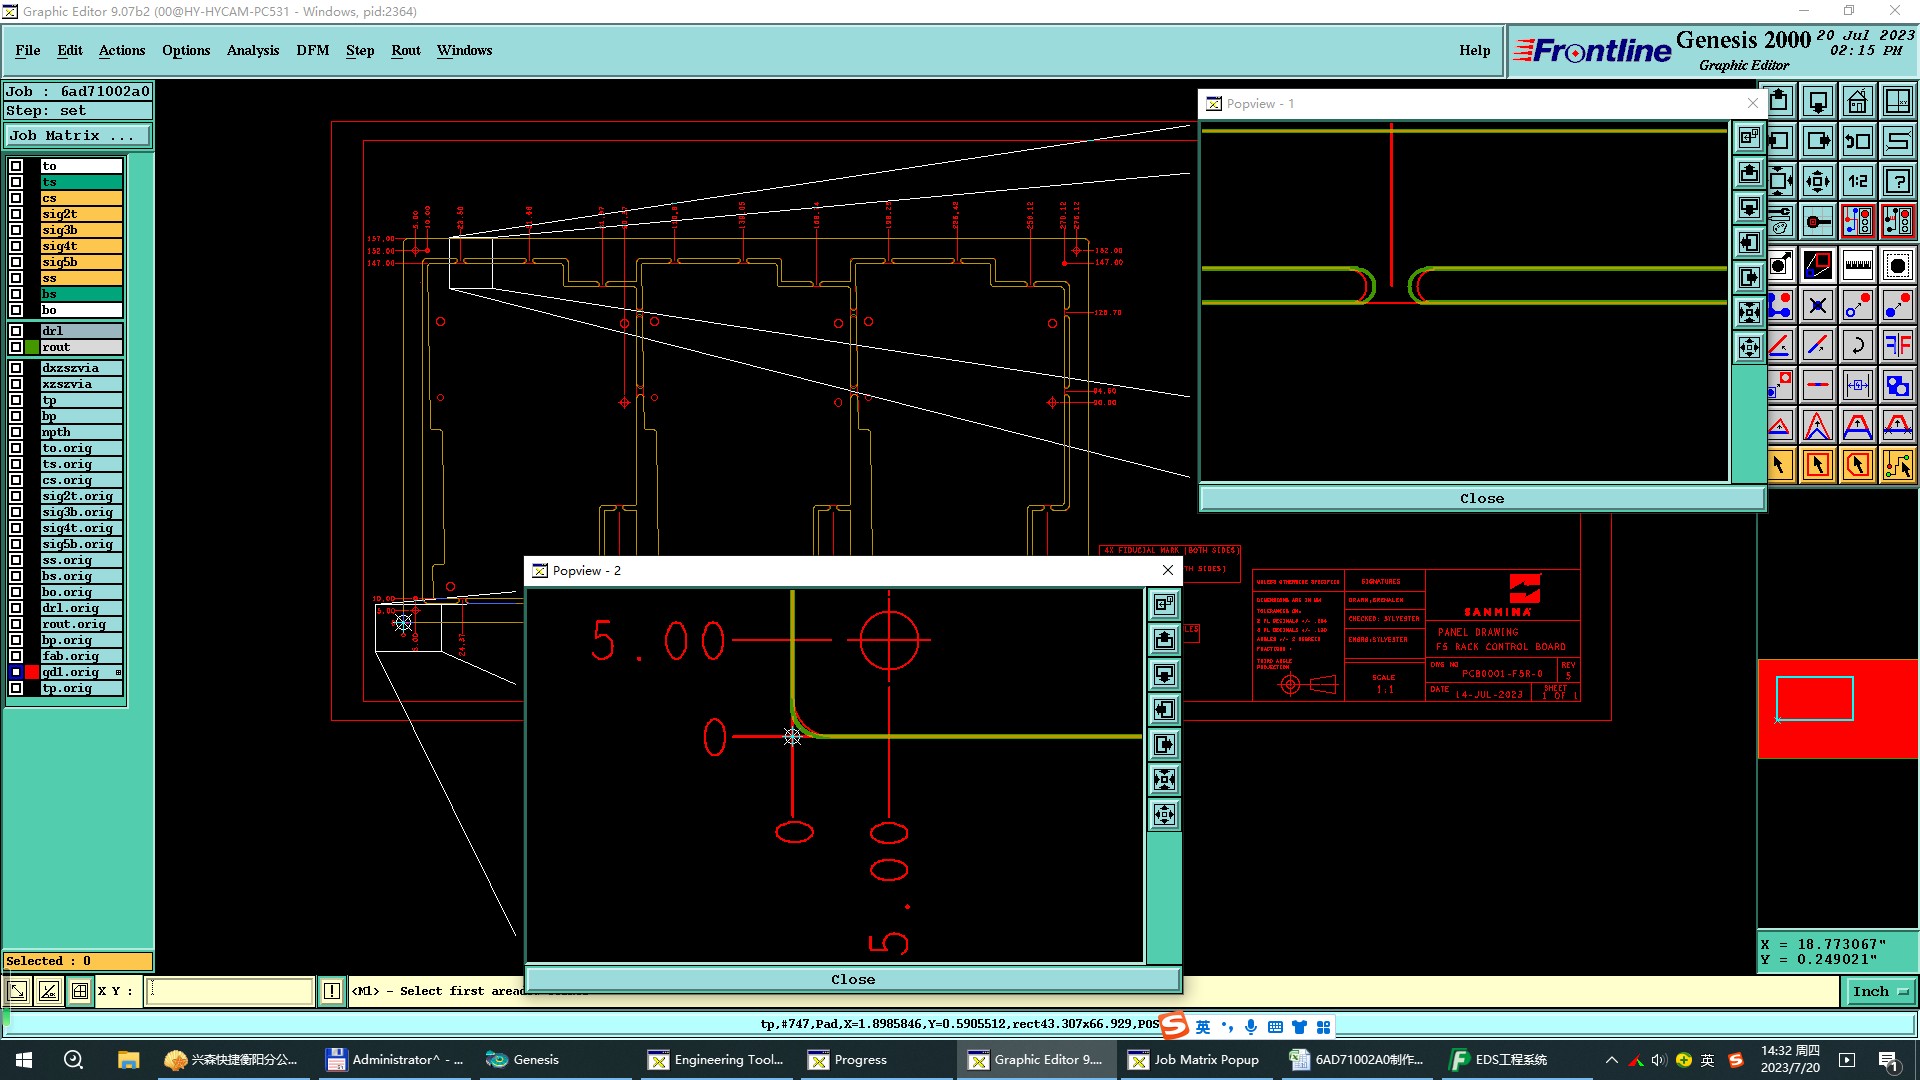Click the net selection arrow tool icon
Viewport: 1920px width, 1080px height.
1897,465
